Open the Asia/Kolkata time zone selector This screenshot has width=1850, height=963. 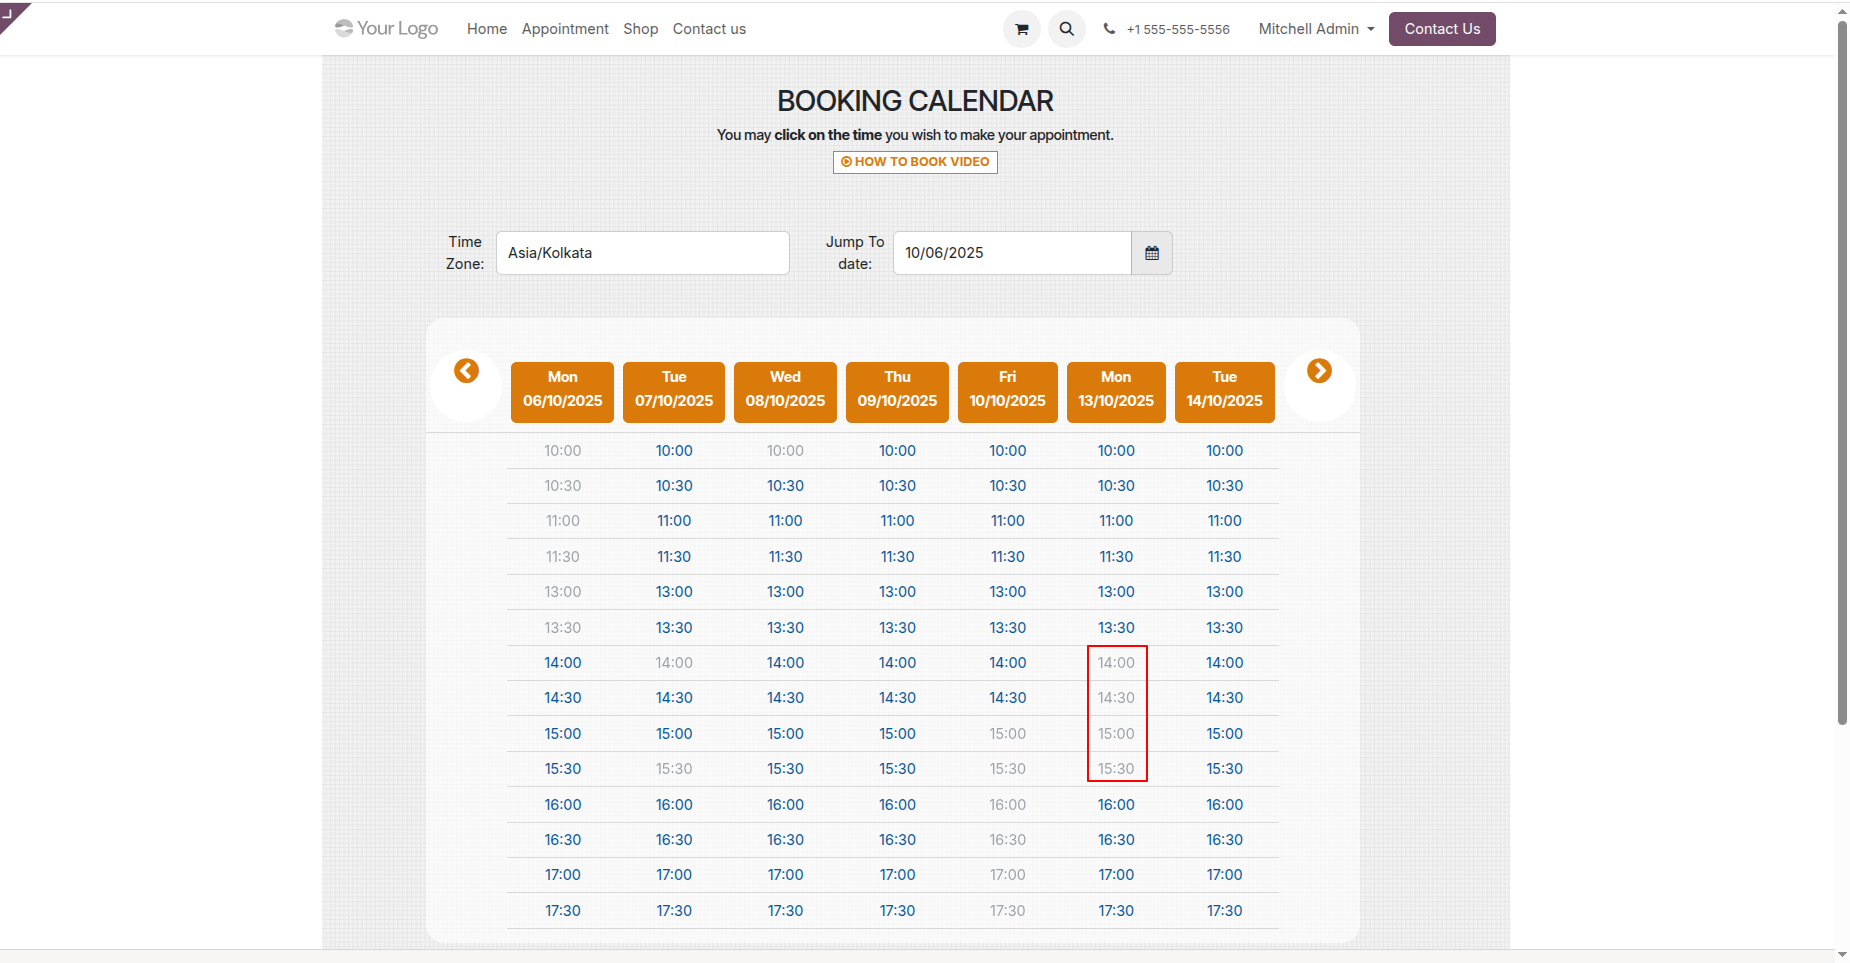tap(643, 253)
